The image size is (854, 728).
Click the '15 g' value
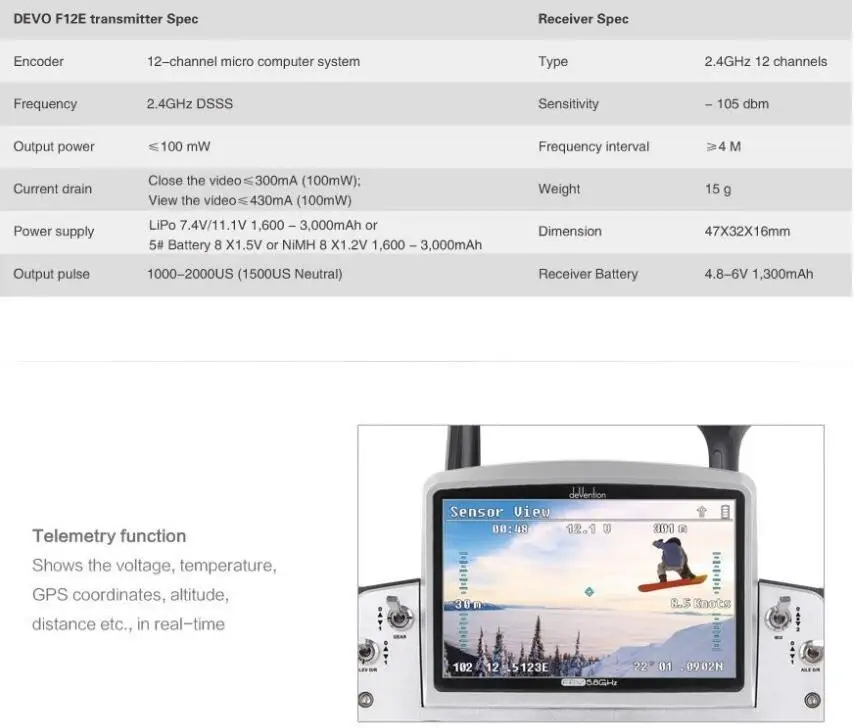[x=718, y=189]
